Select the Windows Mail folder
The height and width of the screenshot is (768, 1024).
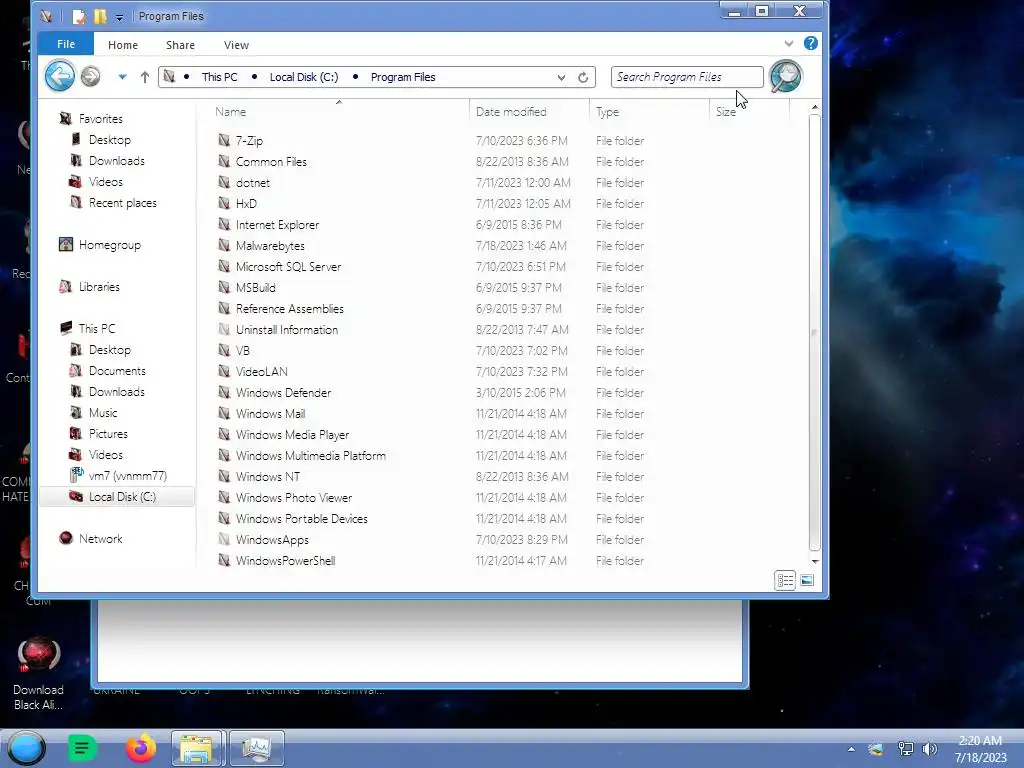pyautogui.click(x=270, y=413)
